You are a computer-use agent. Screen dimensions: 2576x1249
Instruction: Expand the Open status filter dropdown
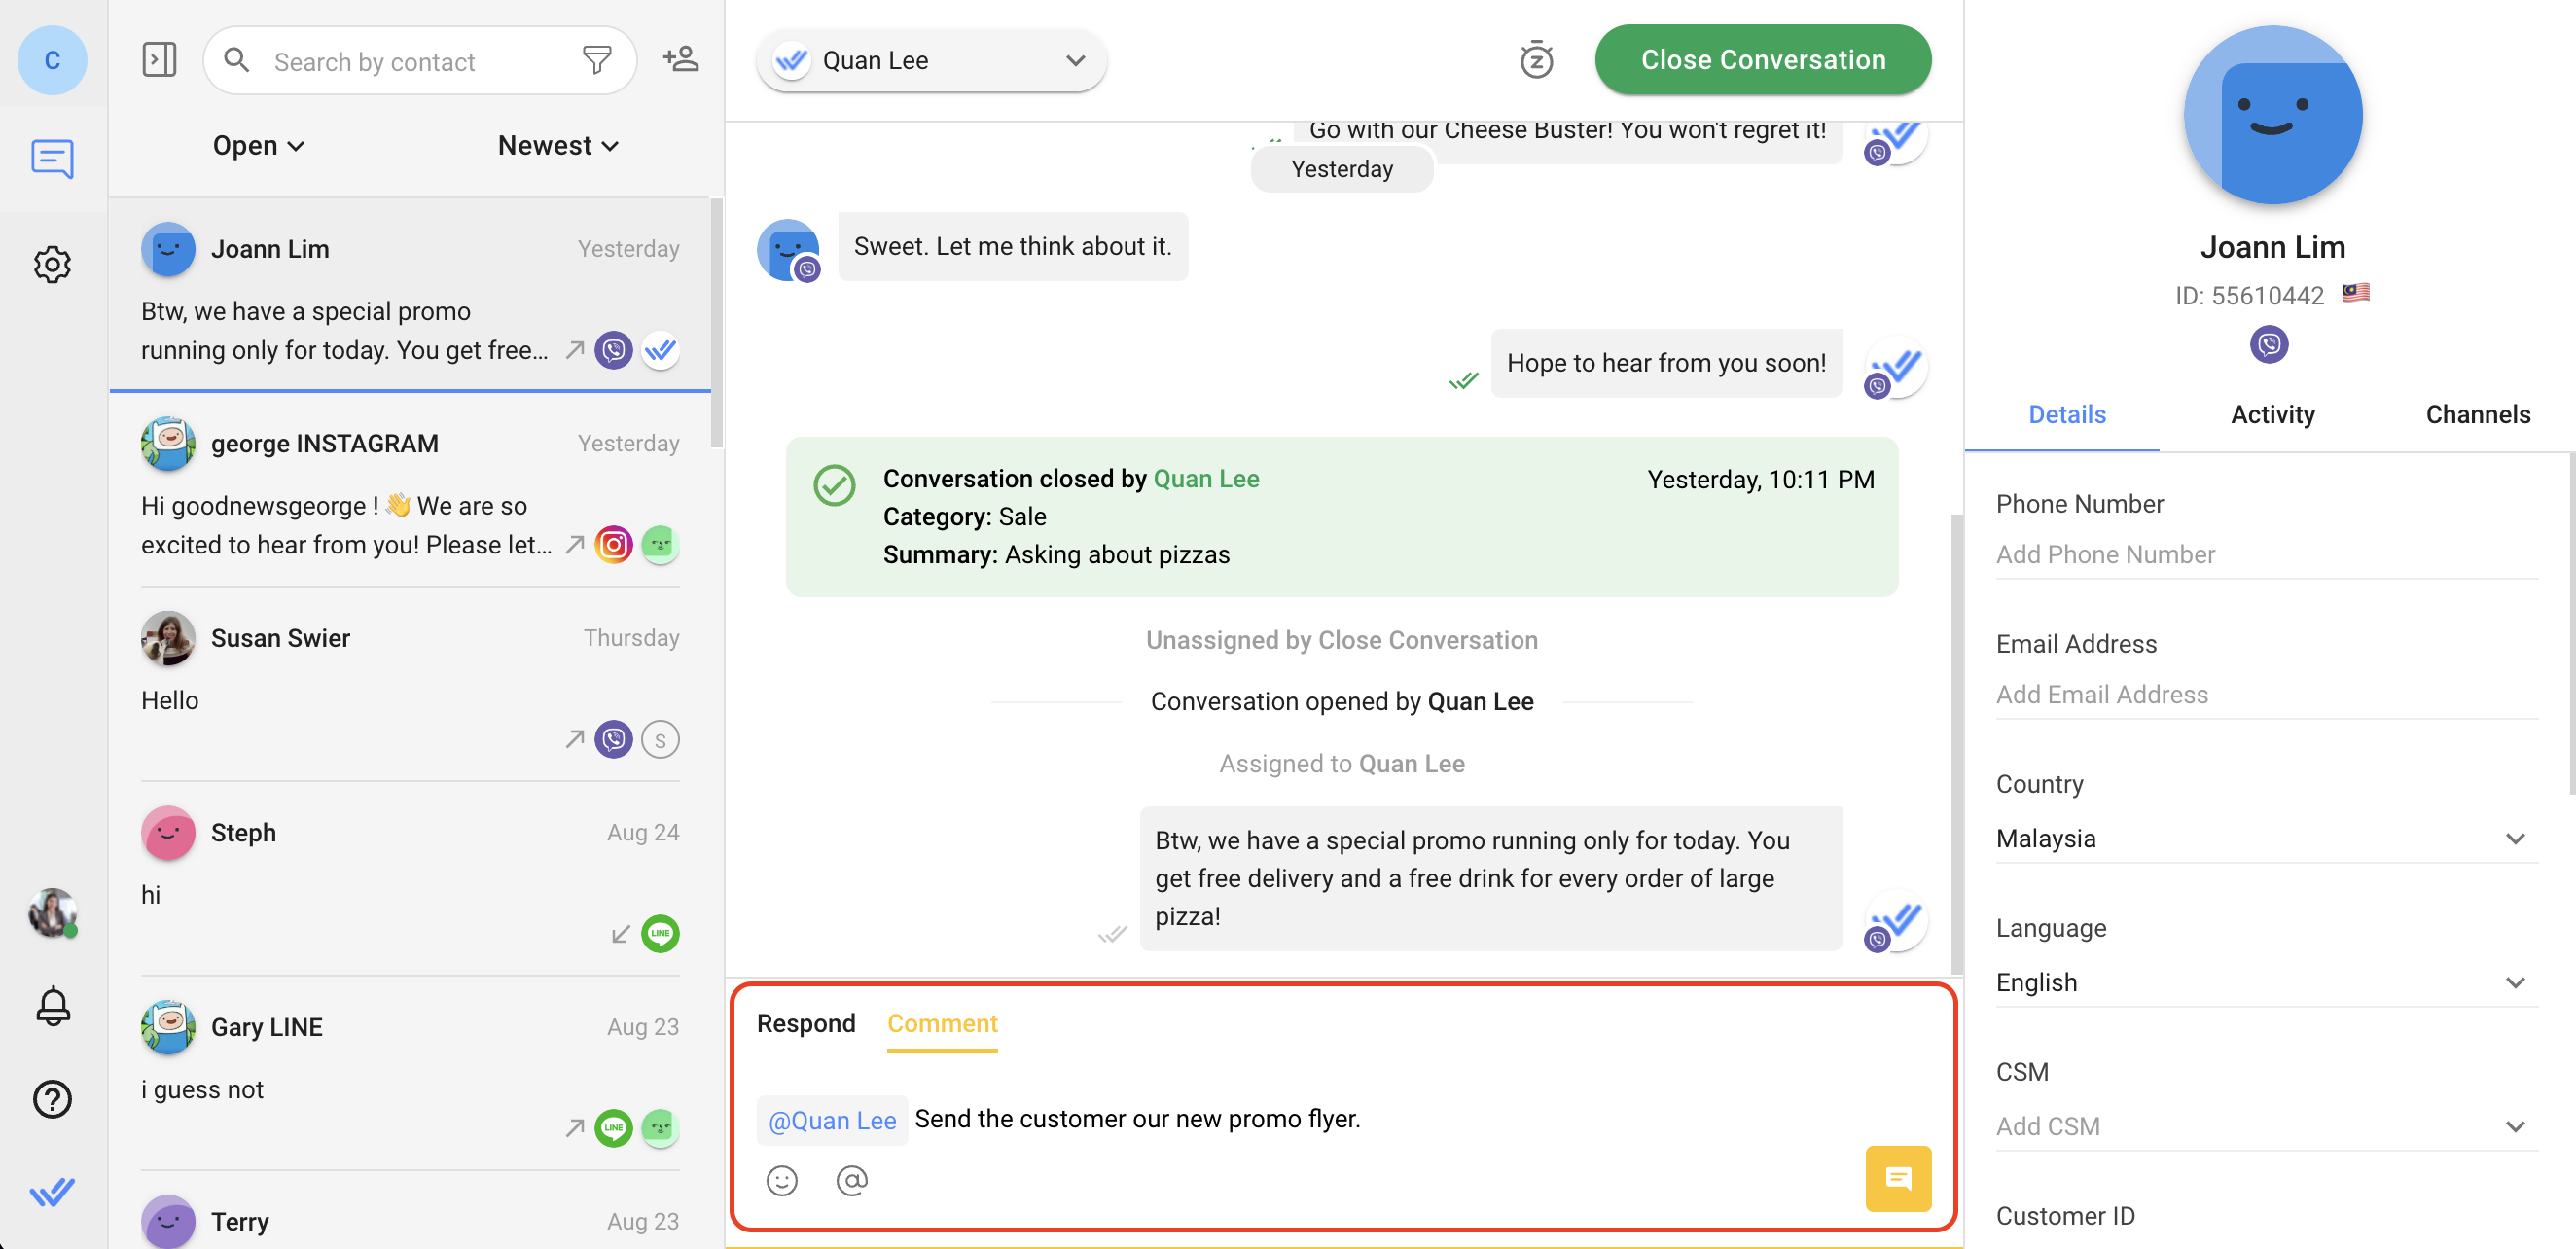coord(258,146)
